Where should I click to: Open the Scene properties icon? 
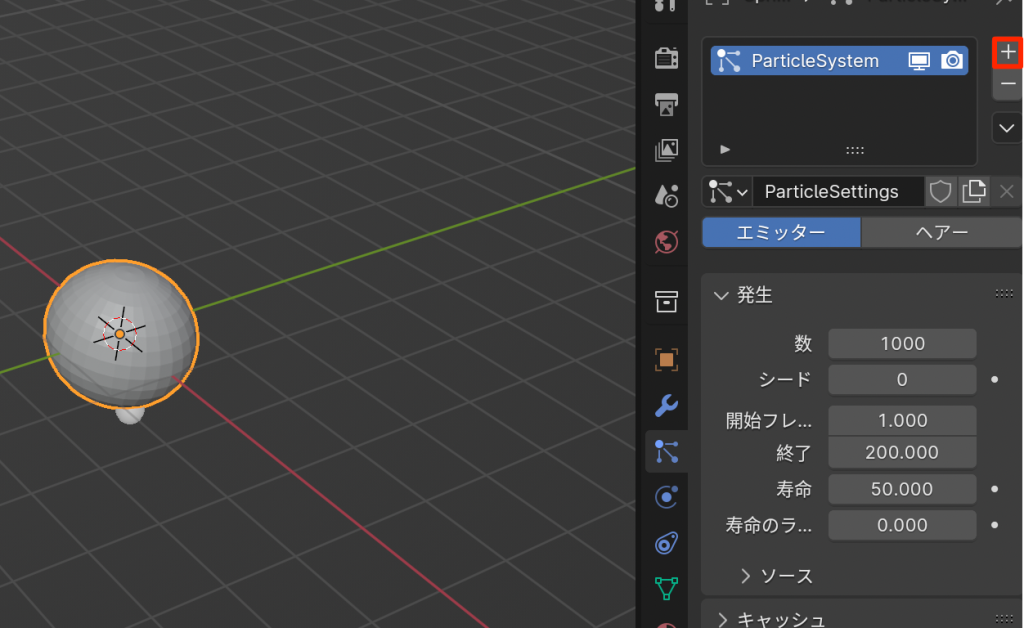[x=666, y=195]
